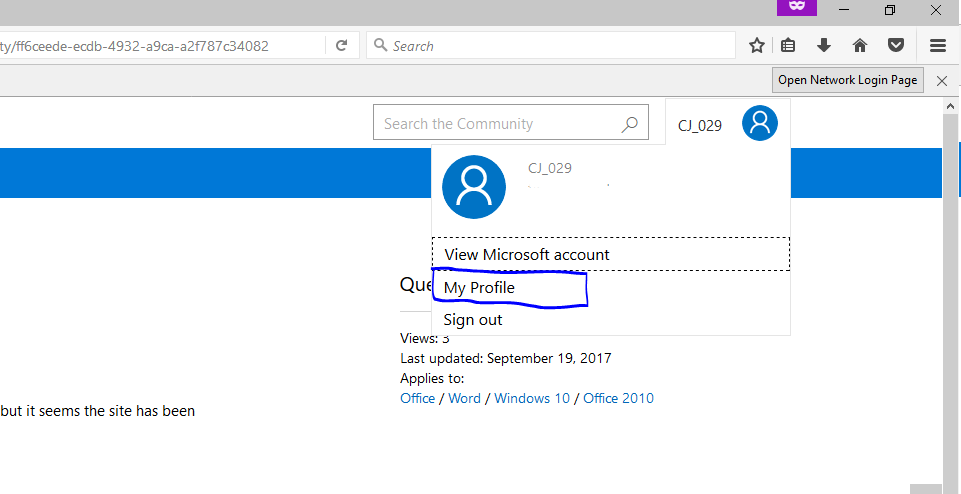The image size is (961, 494).
Task: Restore down the Firefox window
Action: pos(890,10)
